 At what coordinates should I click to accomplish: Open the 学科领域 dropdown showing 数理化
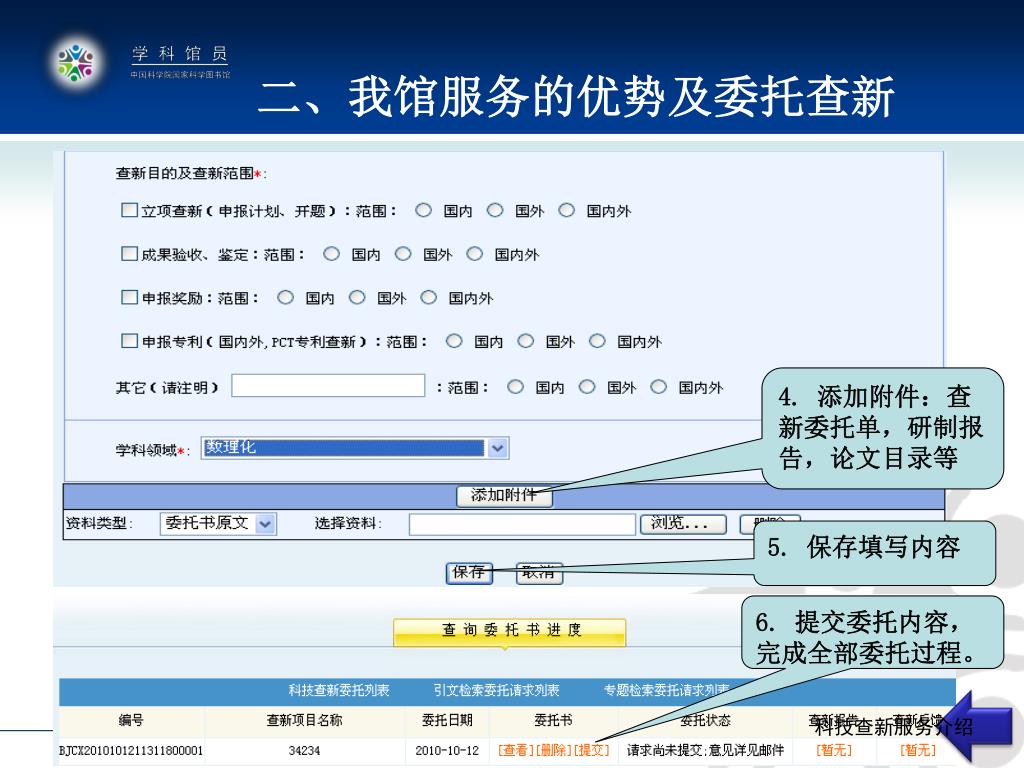click(497, 448)
